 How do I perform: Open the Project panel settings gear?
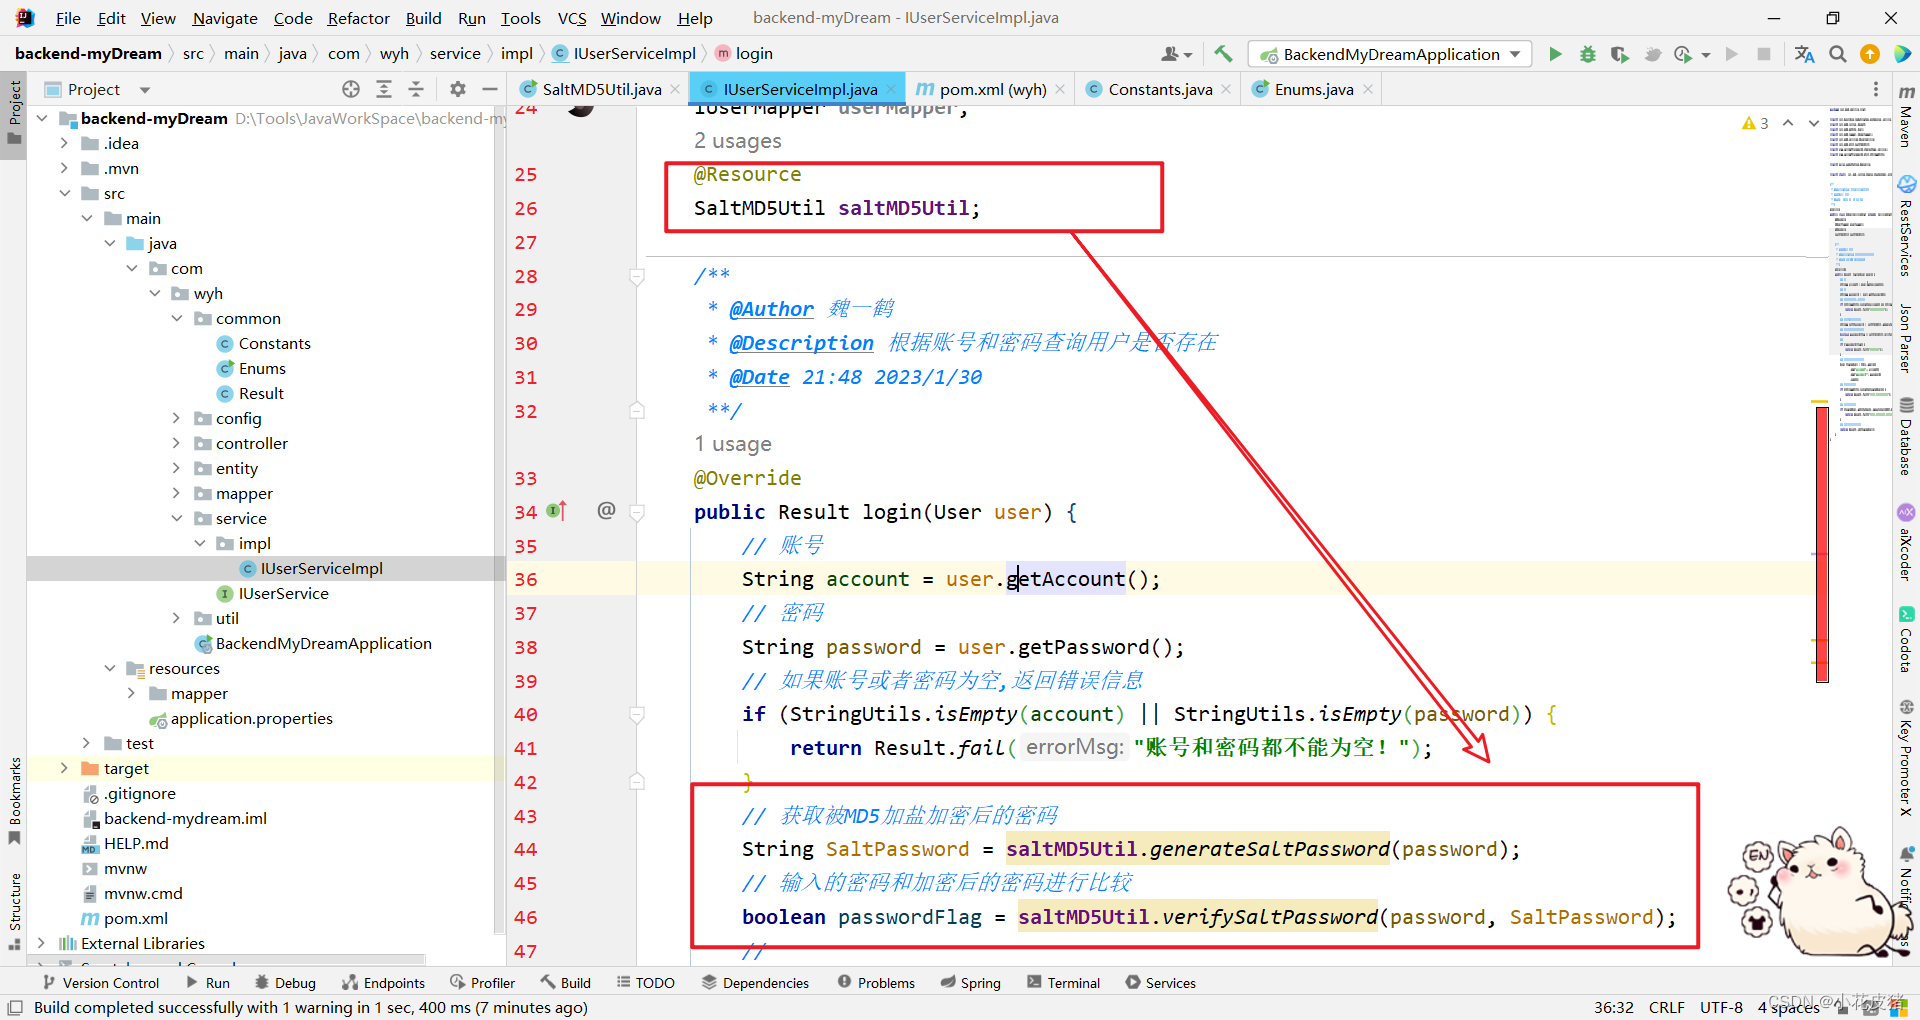(458, 89)
